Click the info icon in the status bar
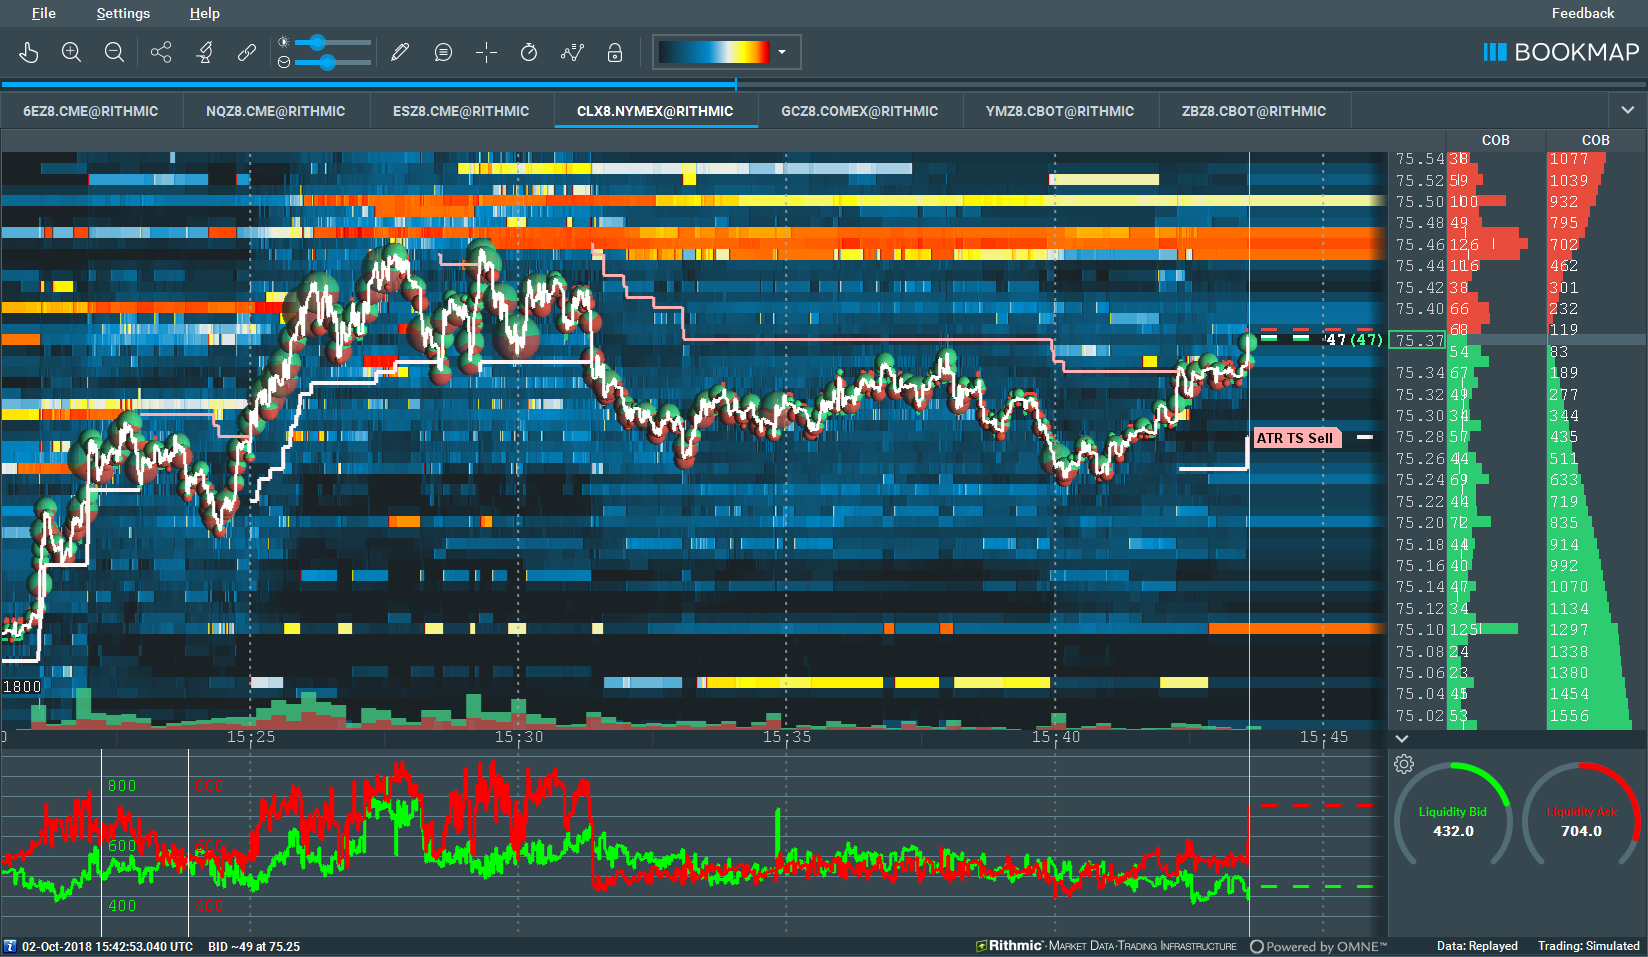1648x957 pixels. pos(11,946)
